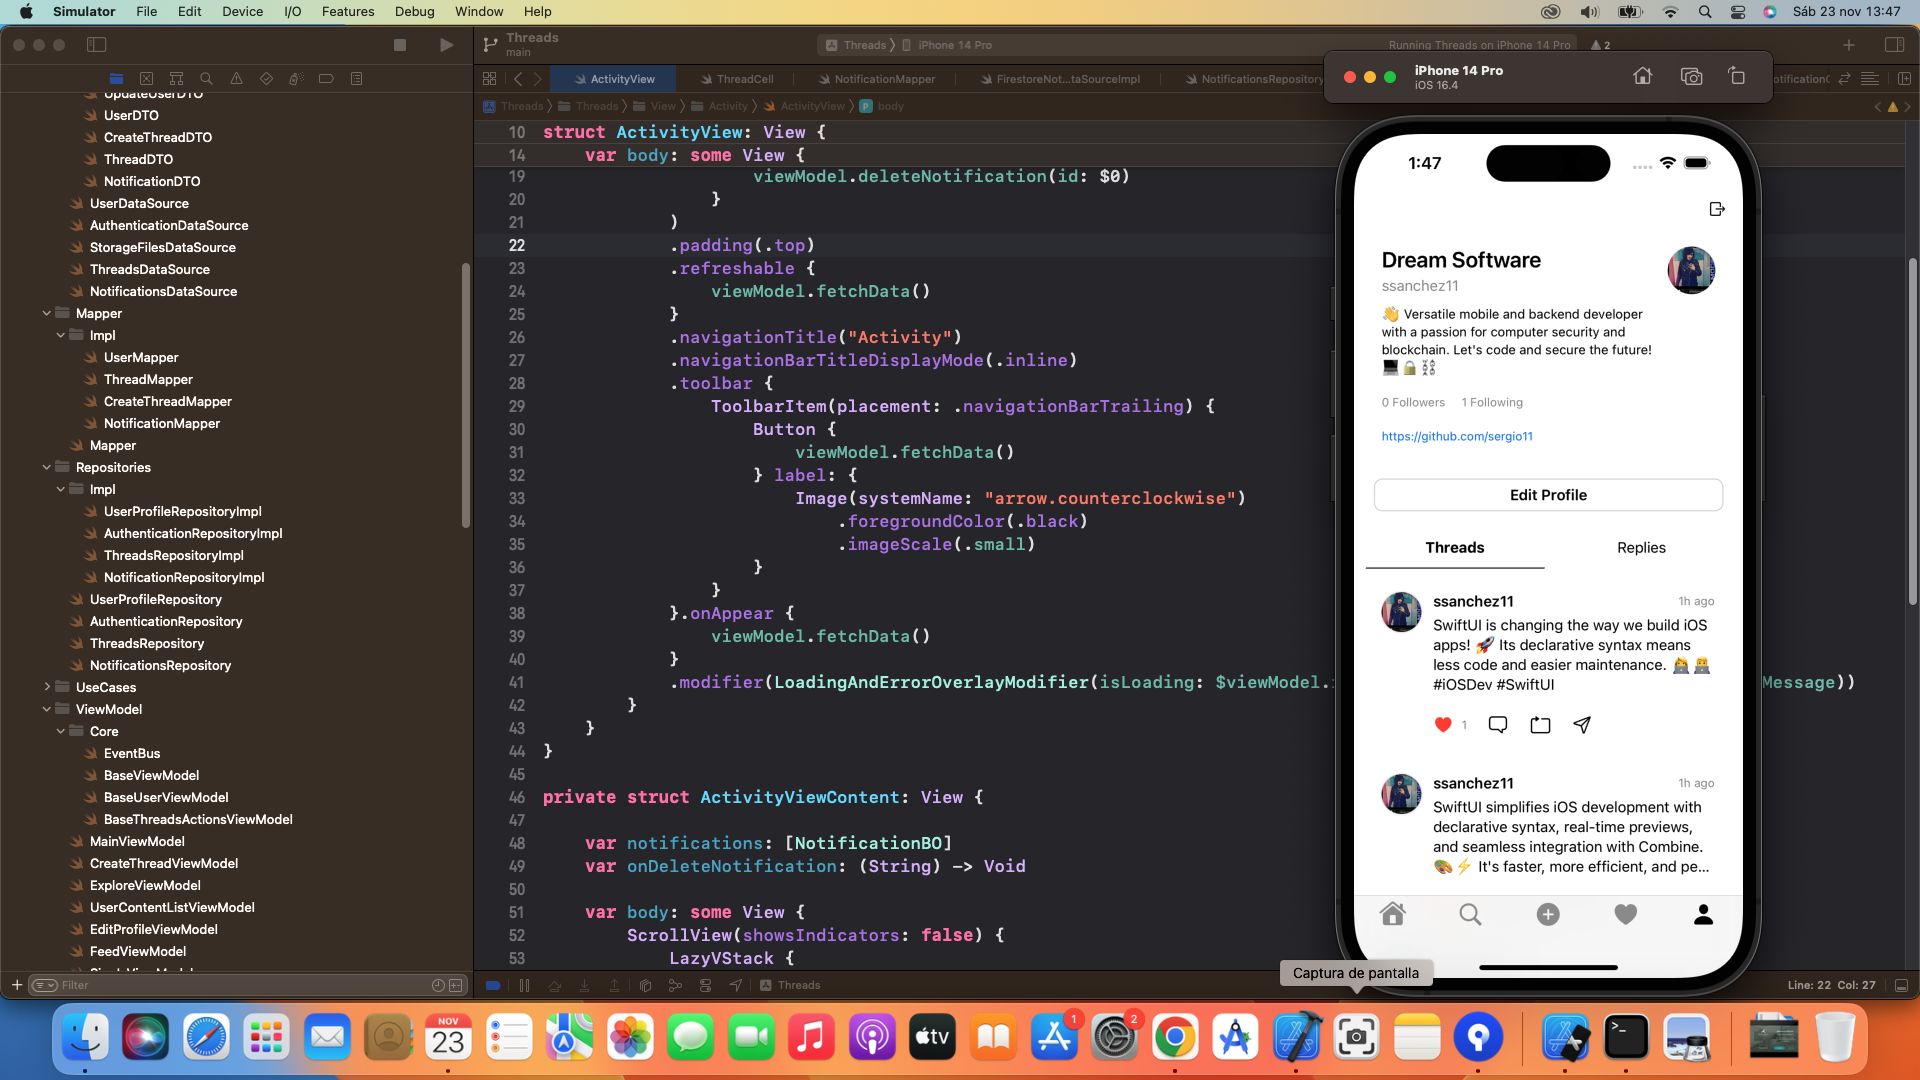Click the navigator vertical scrollbar
Viewport: 1920px width, 1080px height.
(x=465, y=395)
